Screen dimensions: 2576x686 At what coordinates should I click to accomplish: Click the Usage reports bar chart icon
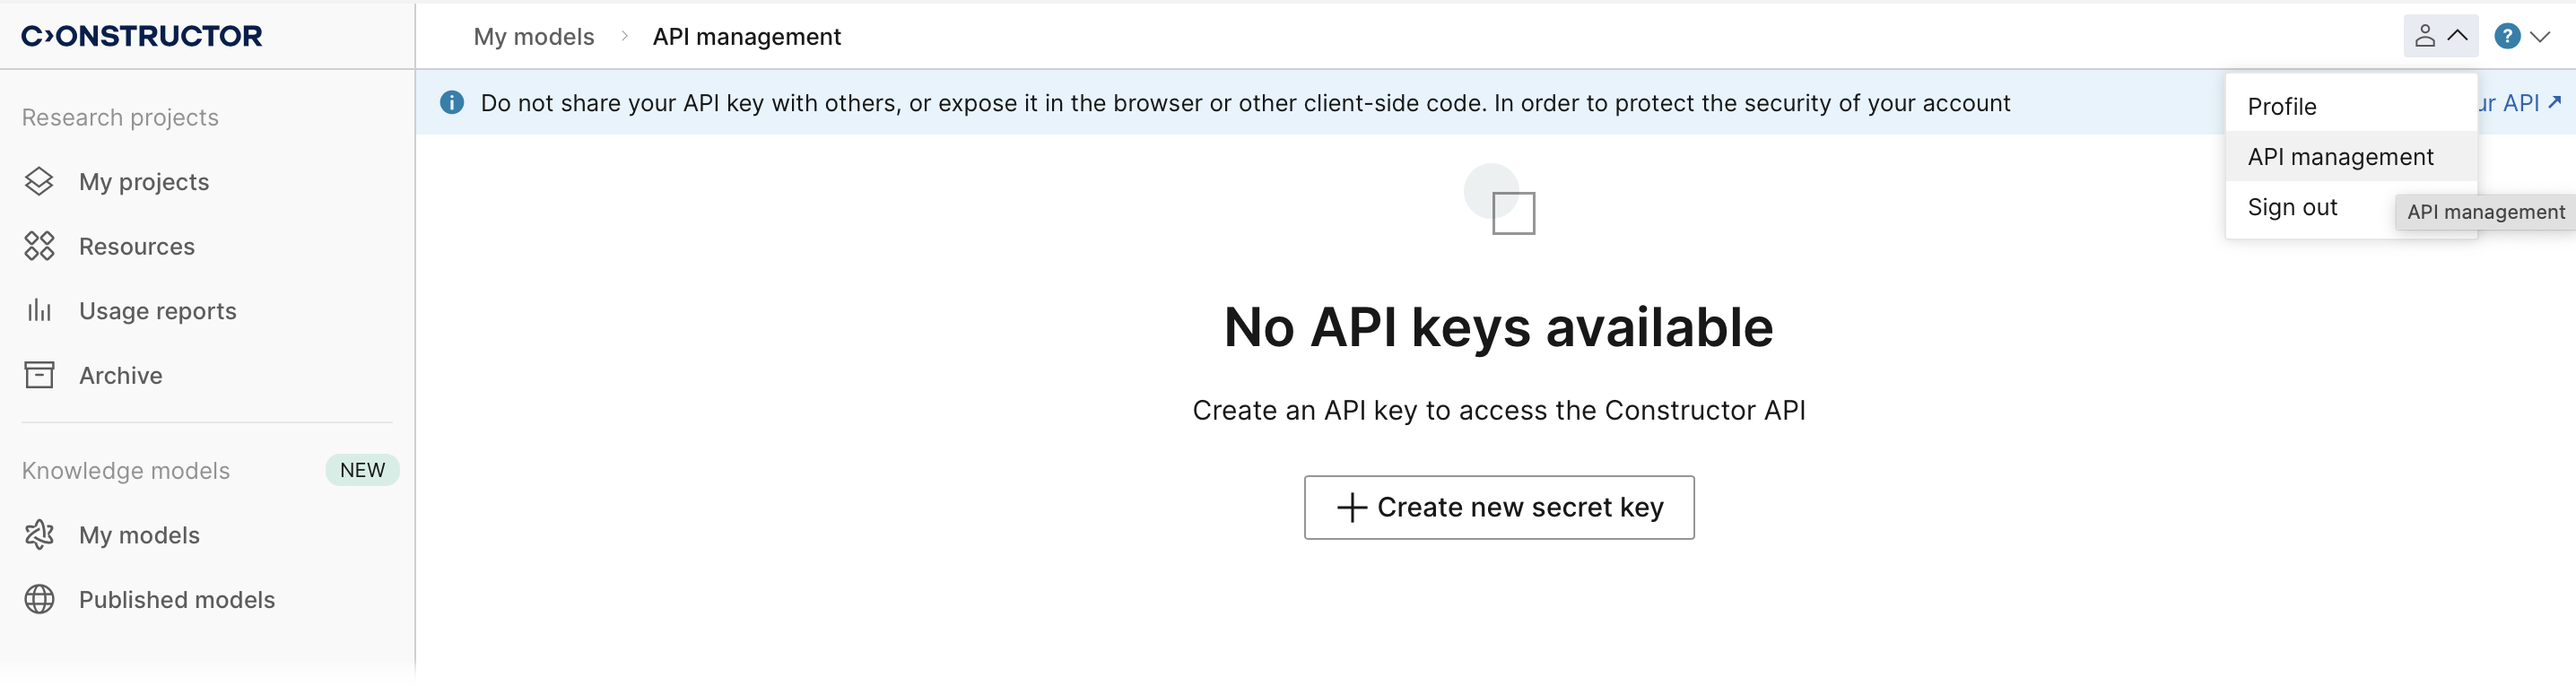tap(39, 310)
